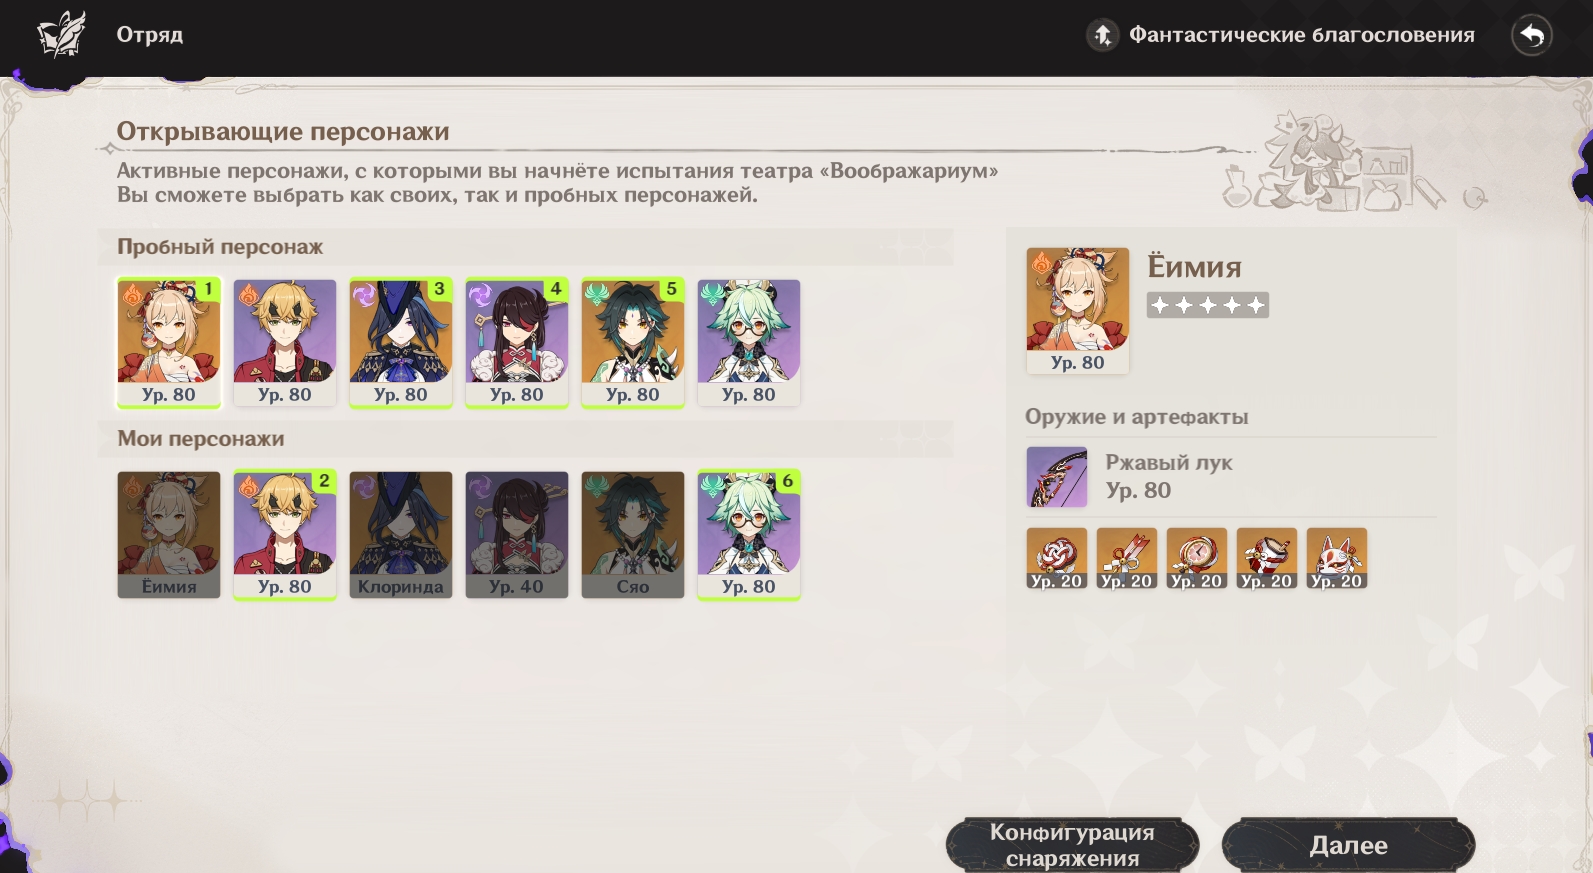Click greyed-out Клоринда in my characters

coord(401,535)
